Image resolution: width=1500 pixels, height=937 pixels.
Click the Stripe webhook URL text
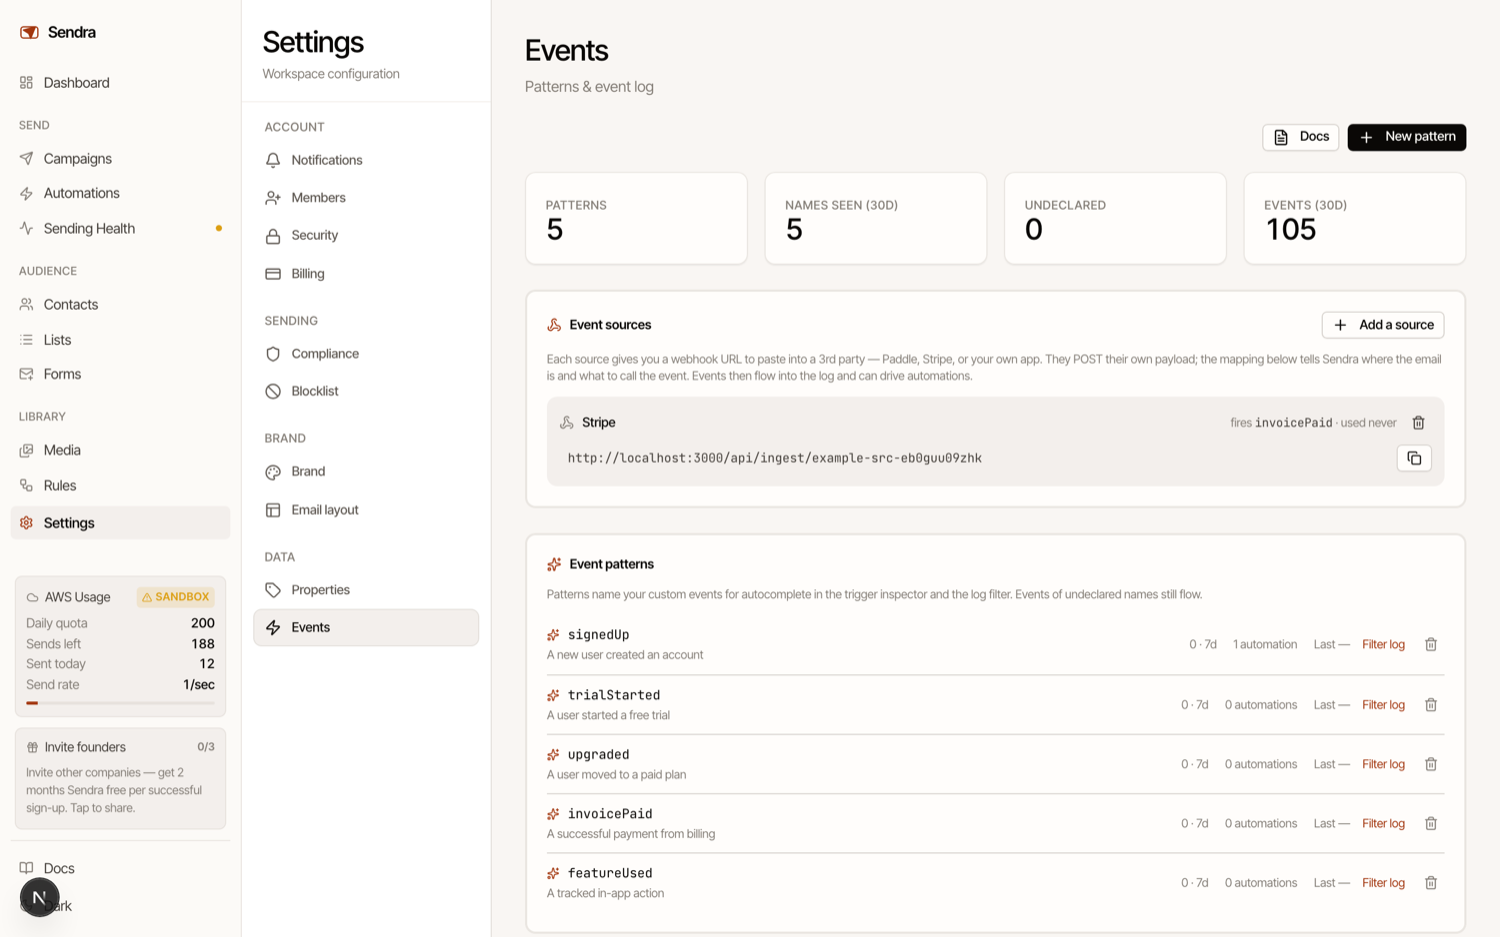[775, 458]
